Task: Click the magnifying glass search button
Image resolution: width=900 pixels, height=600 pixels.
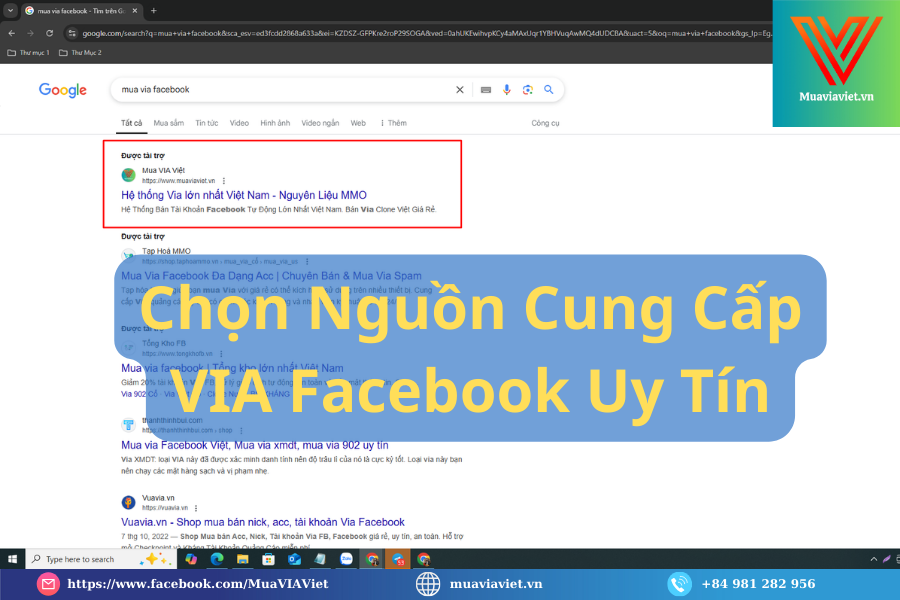Action: coord(549,90)
